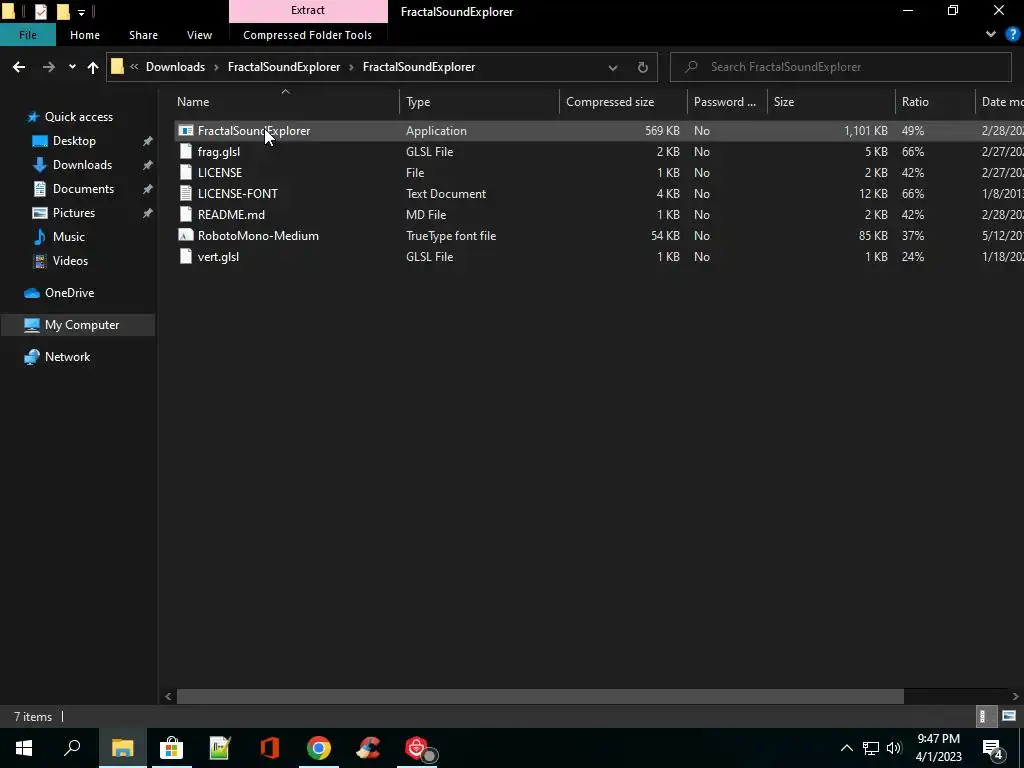The width and height of the screenshot is (1024, 768).
Task: Open the Quick Access Toolbar customize dropdown
Action: 81,12
